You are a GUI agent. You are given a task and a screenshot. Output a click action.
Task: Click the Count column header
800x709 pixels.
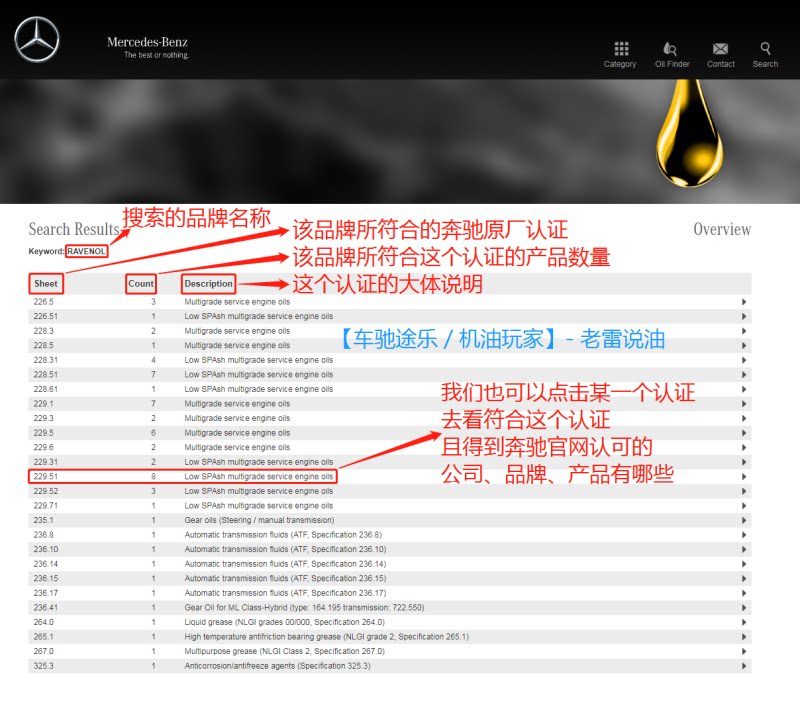(x=141, y=284)
